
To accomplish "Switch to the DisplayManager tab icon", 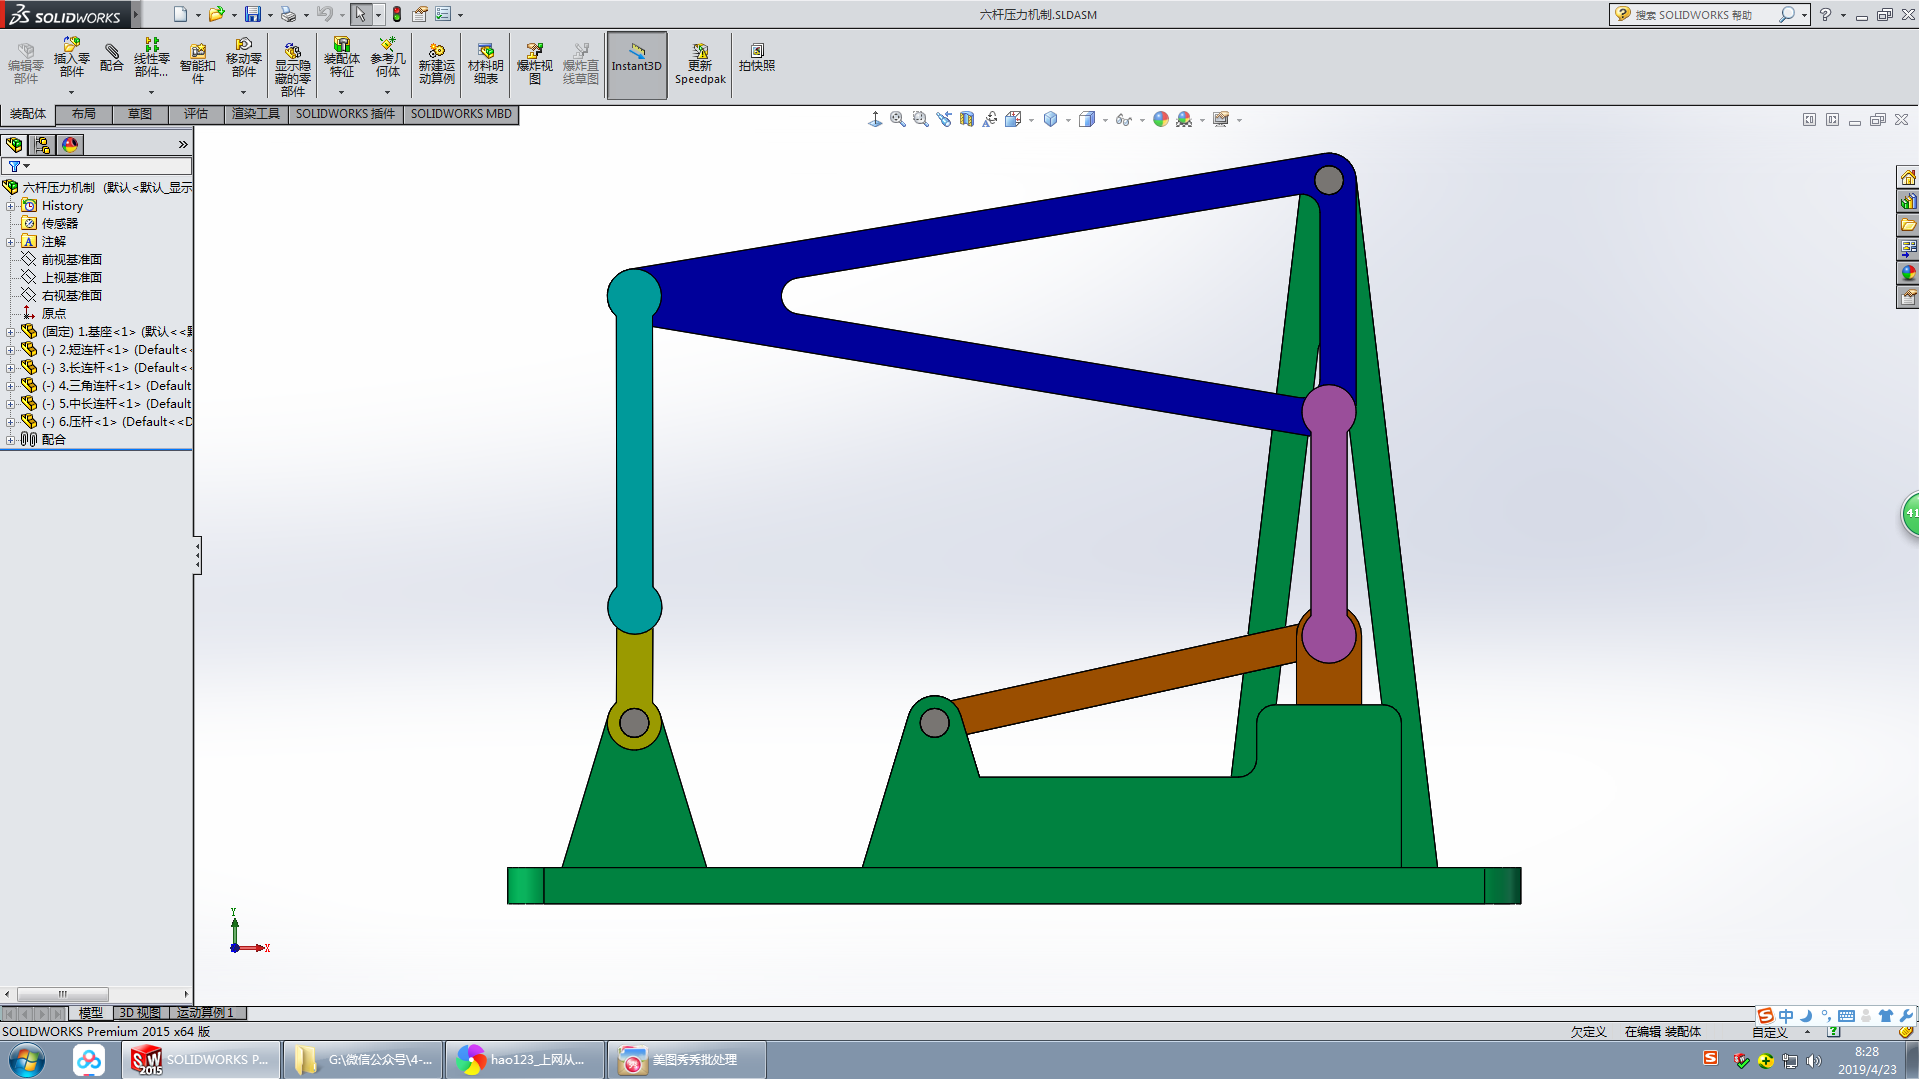I will pos(70,145).
